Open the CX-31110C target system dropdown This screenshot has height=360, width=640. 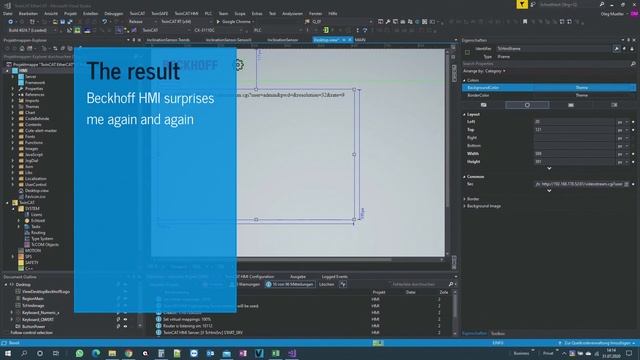pos(219,30)
